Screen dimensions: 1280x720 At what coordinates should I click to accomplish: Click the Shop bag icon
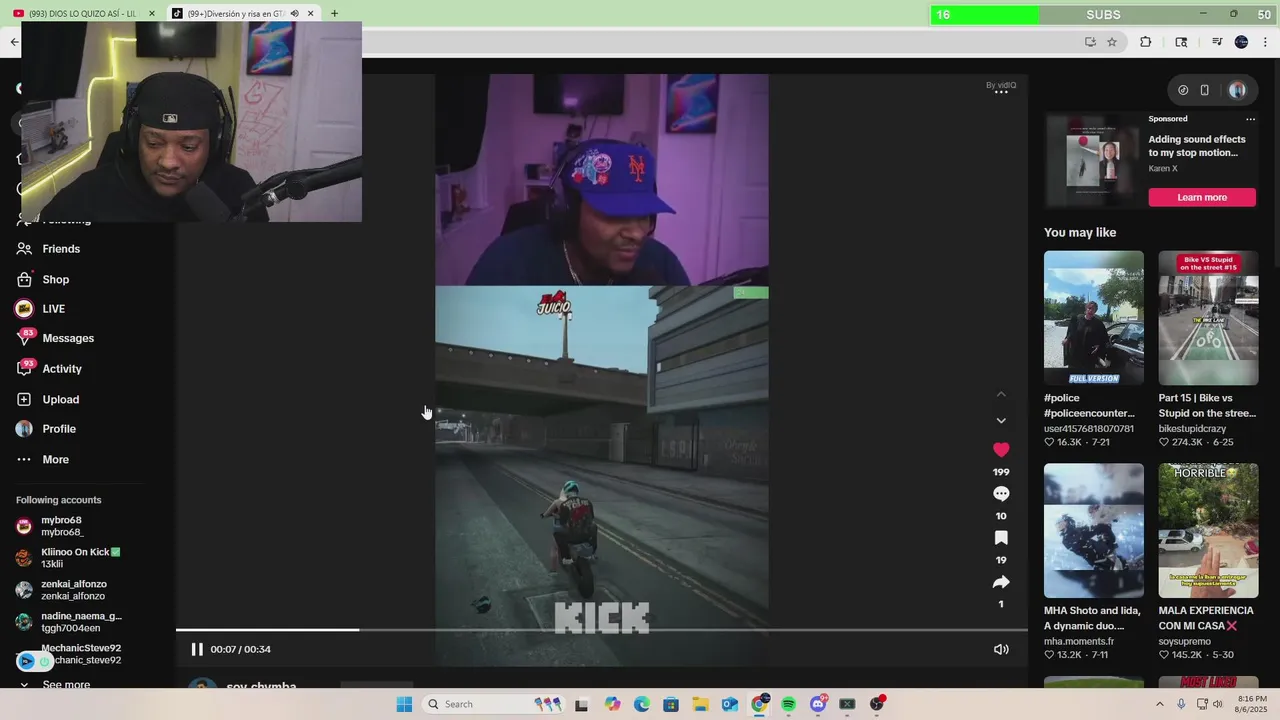(x=24, y=280)
